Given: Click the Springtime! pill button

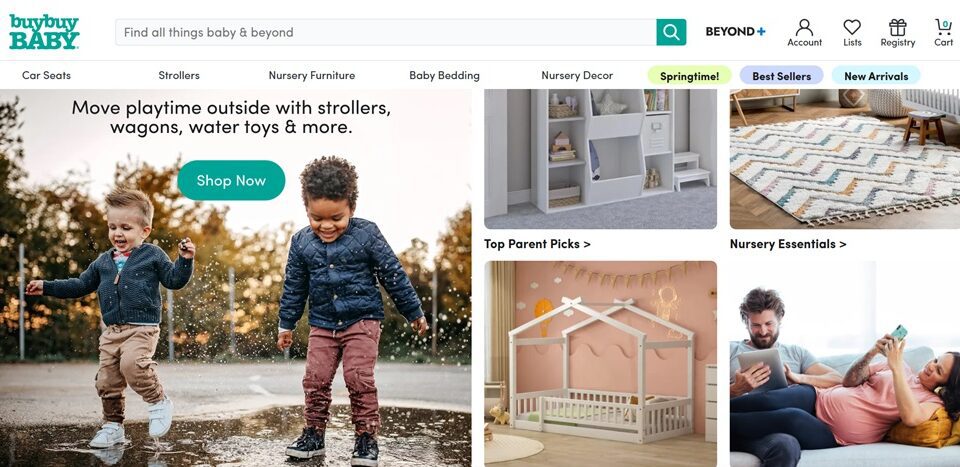Looking at the screenshot, I should (x=689, y=76).
